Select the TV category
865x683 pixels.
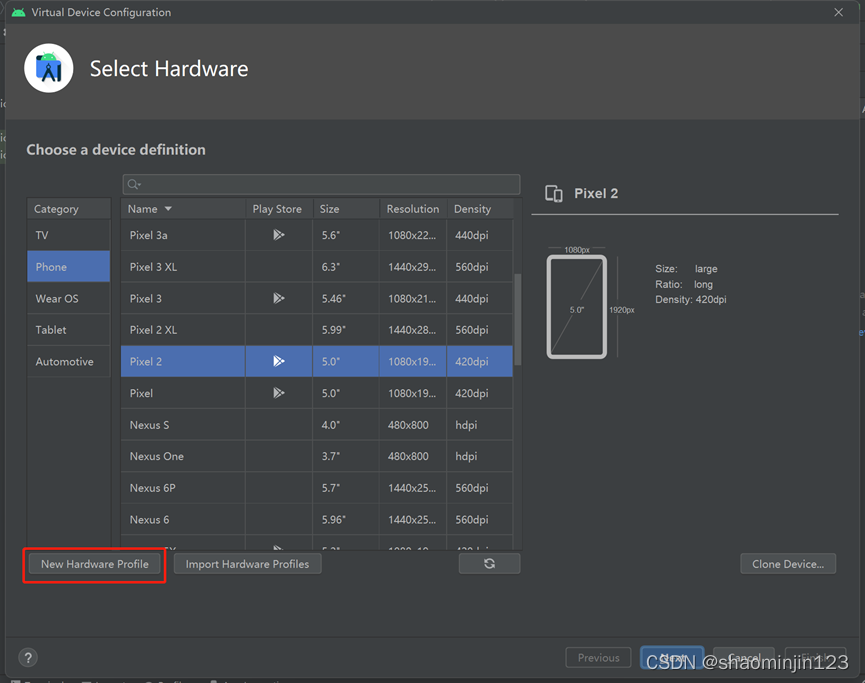click(69, 235)
